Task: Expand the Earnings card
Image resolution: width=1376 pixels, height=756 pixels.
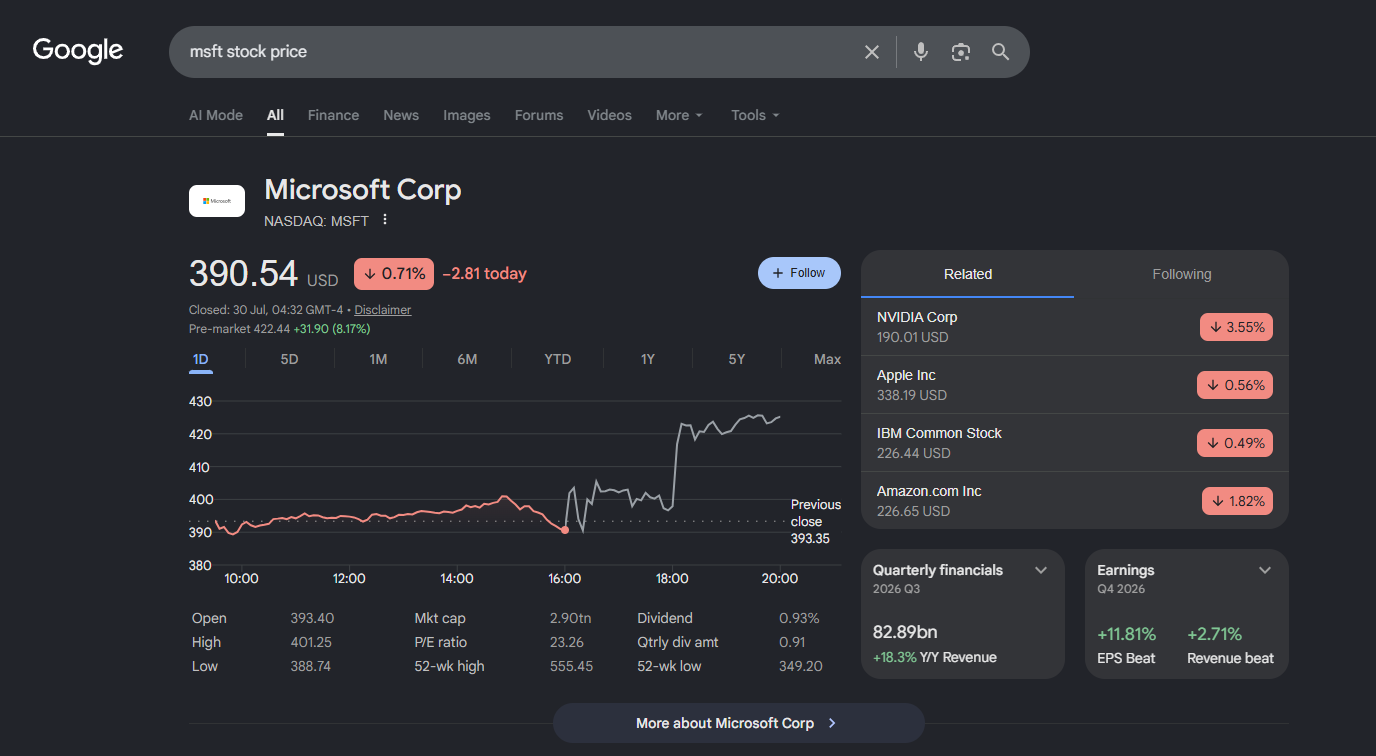Action: coord(1265,570)
